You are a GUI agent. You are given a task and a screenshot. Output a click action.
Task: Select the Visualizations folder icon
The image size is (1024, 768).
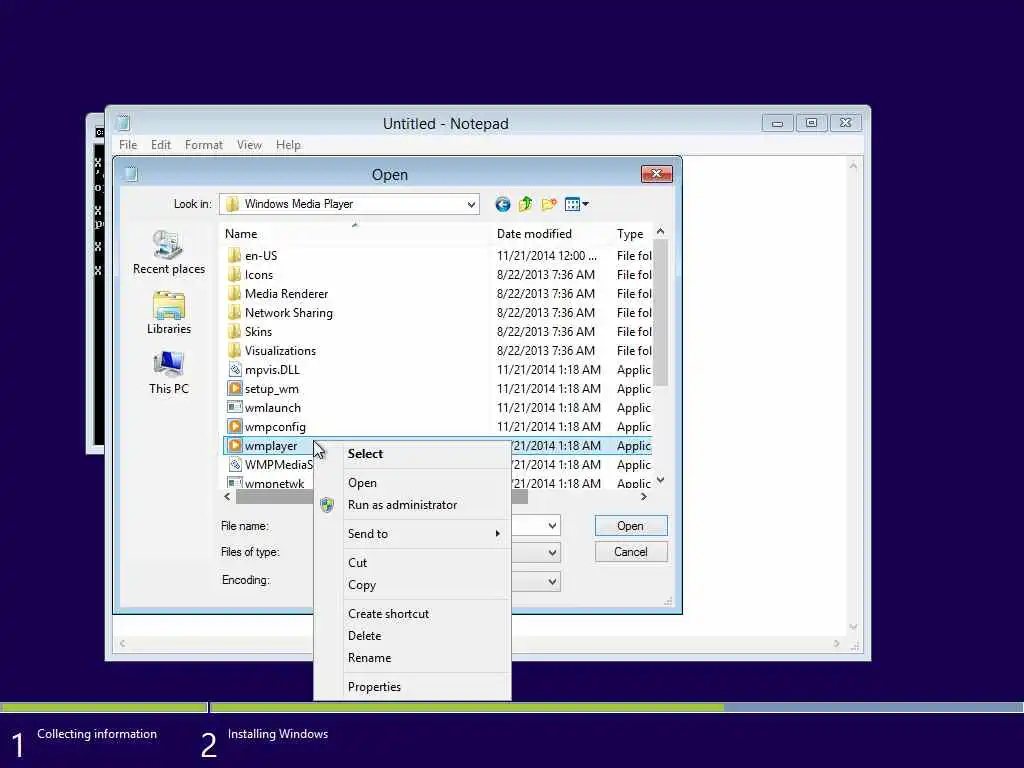[x=235, y=350]
